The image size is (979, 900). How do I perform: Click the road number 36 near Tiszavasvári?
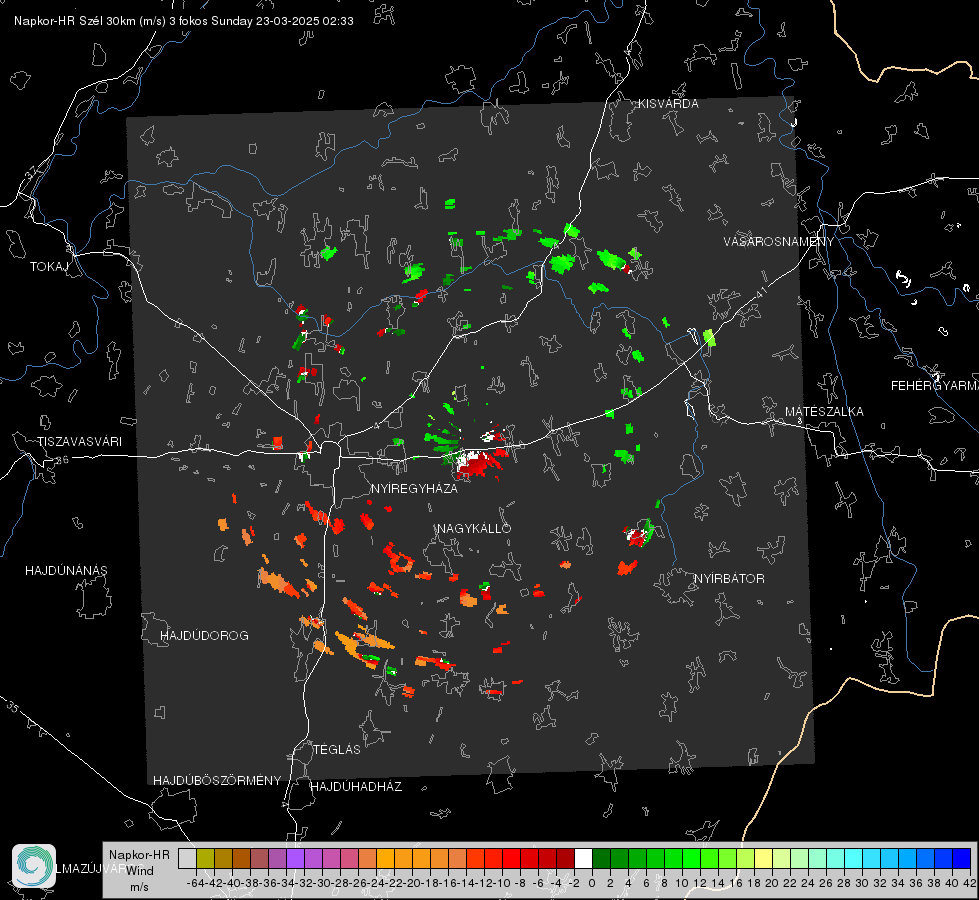(62, 460)
